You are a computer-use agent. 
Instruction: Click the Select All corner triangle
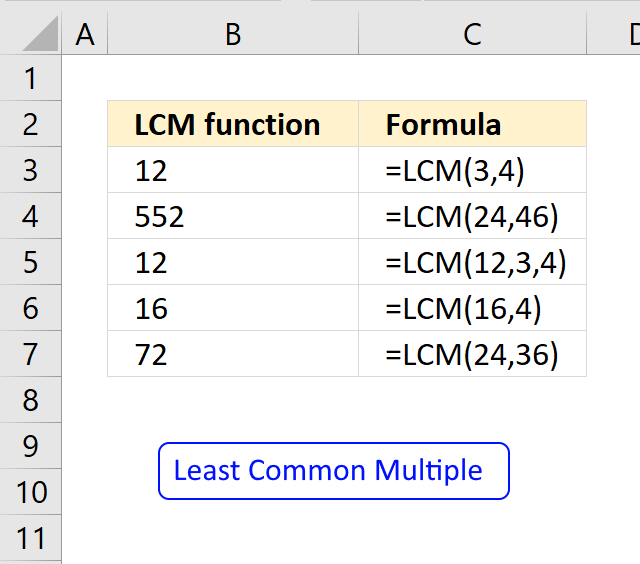[40, 34]
